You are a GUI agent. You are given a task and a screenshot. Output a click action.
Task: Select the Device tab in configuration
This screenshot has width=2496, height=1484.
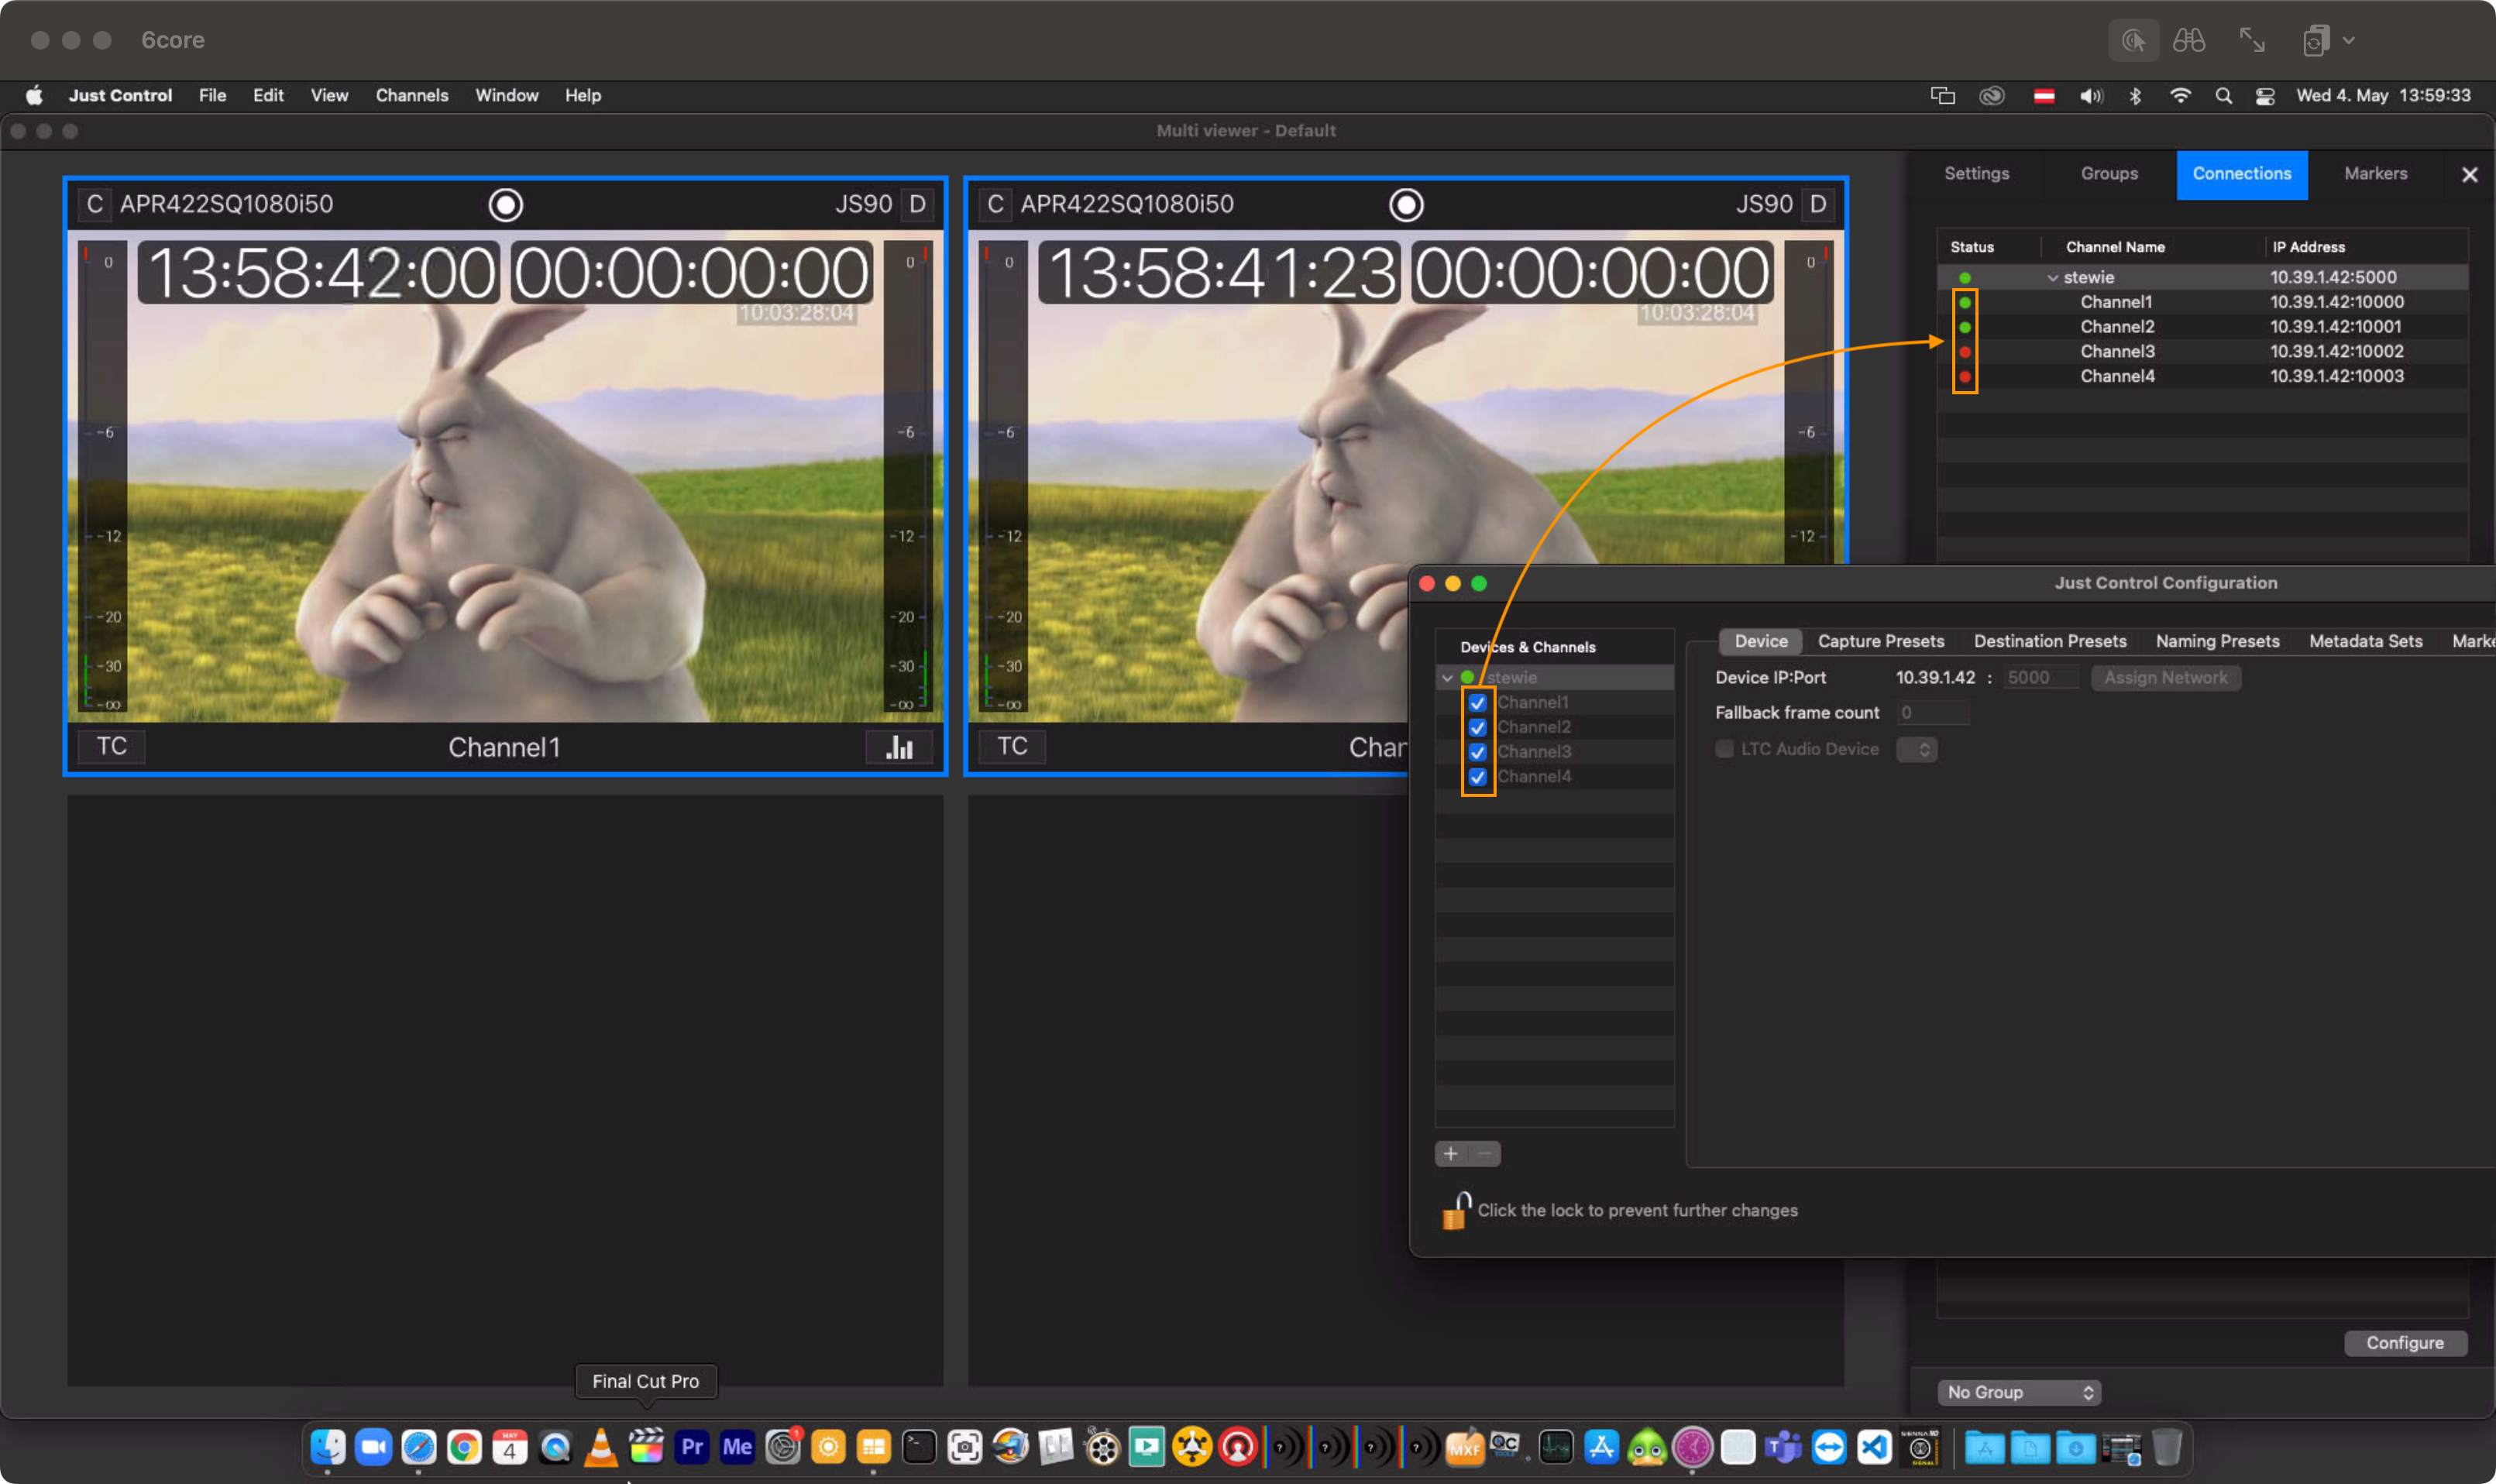pyautogui.click(x=1760, y=641)
